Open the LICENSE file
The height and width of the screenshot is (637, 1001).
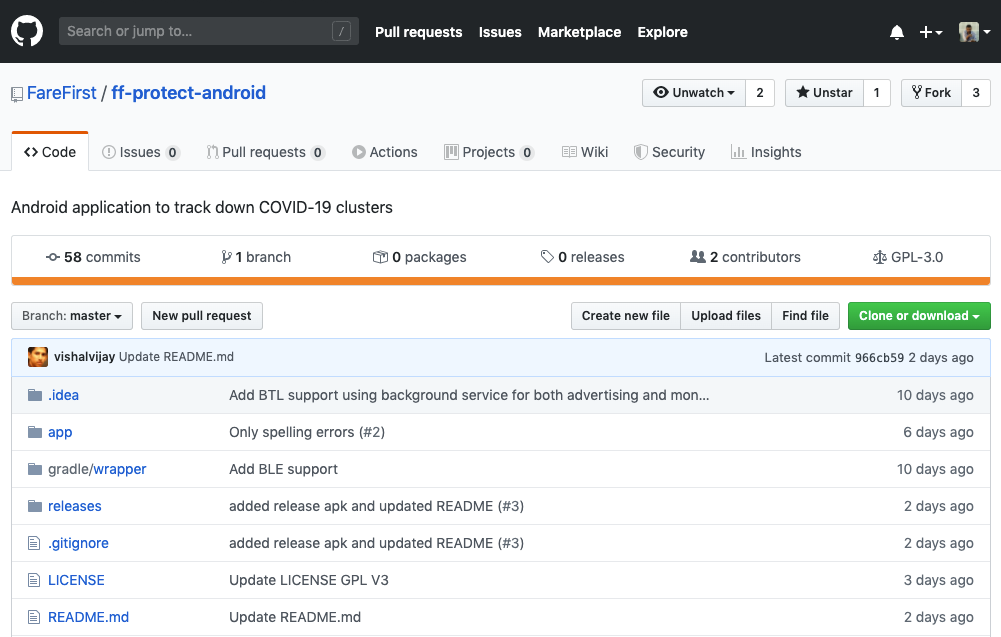(76, 580)
